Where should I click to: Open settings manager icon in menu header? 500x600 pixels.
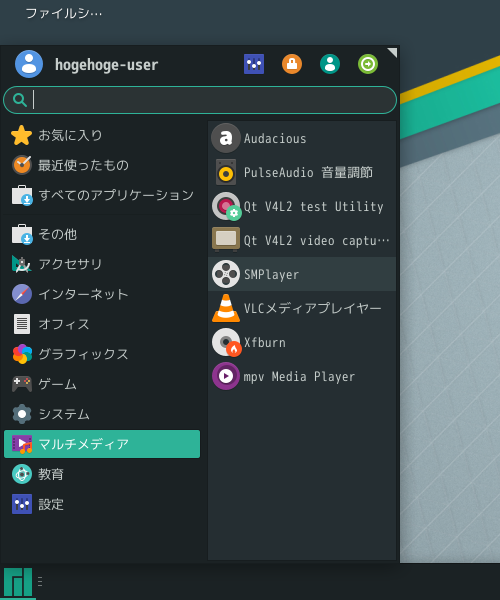254,64
